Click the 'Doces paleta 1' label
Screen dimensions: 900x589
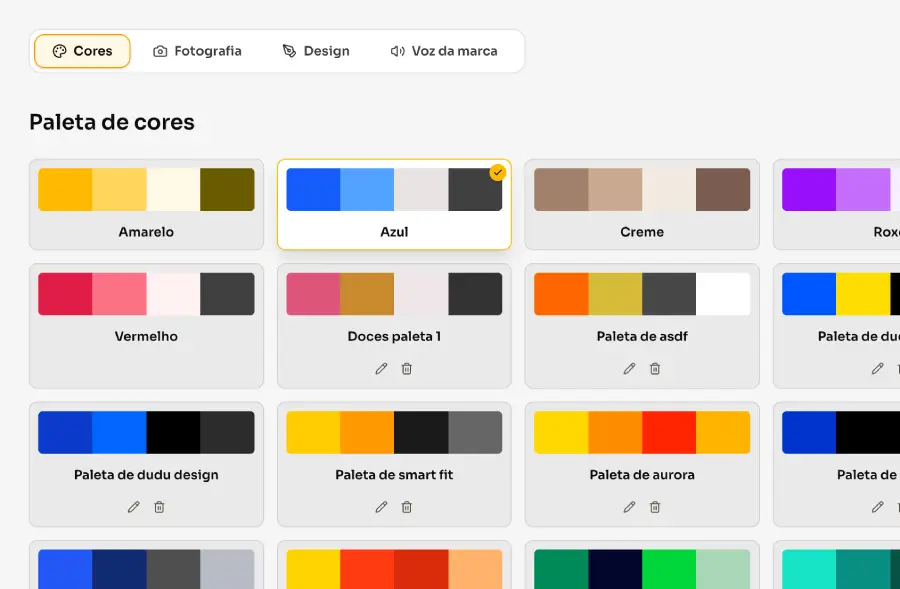click(x=394, y=336)
